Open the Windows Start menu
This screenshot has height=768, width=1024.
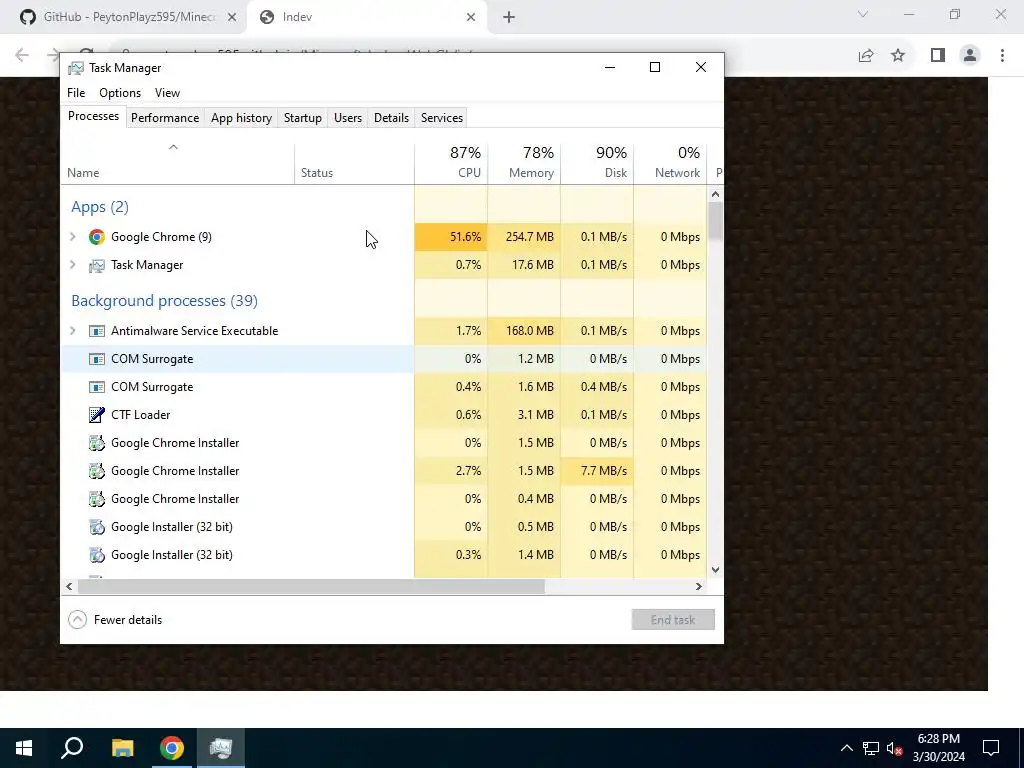pos(24,748)
